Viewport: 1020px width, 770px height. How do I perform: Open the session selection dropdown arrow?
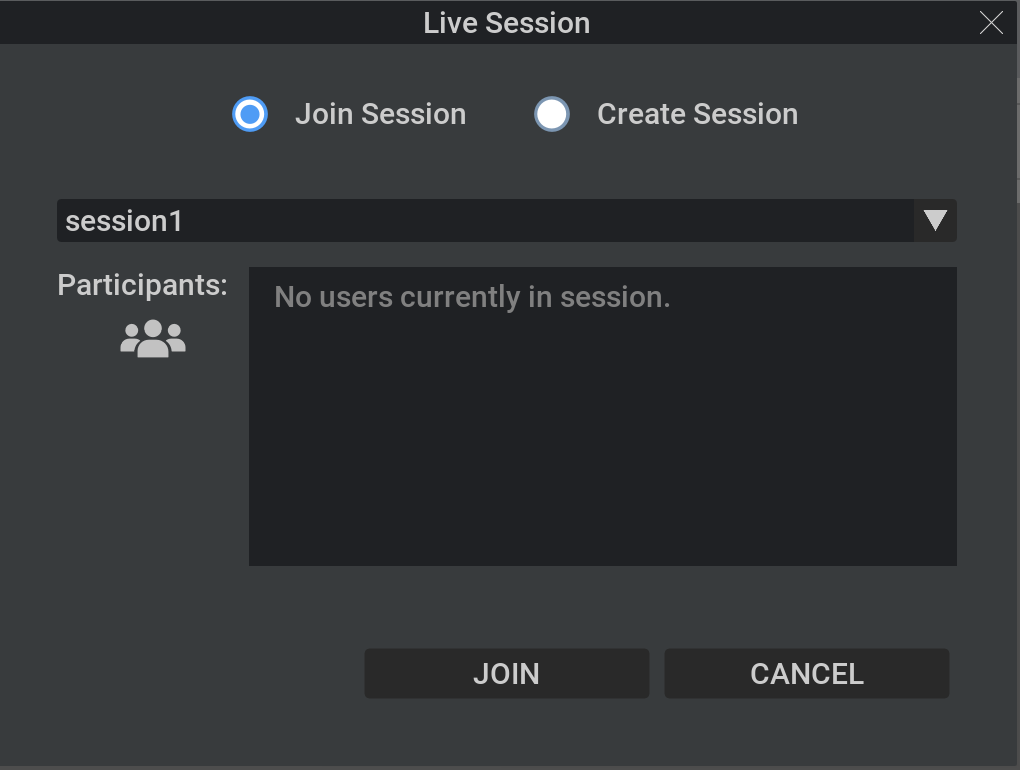(935, 220)
